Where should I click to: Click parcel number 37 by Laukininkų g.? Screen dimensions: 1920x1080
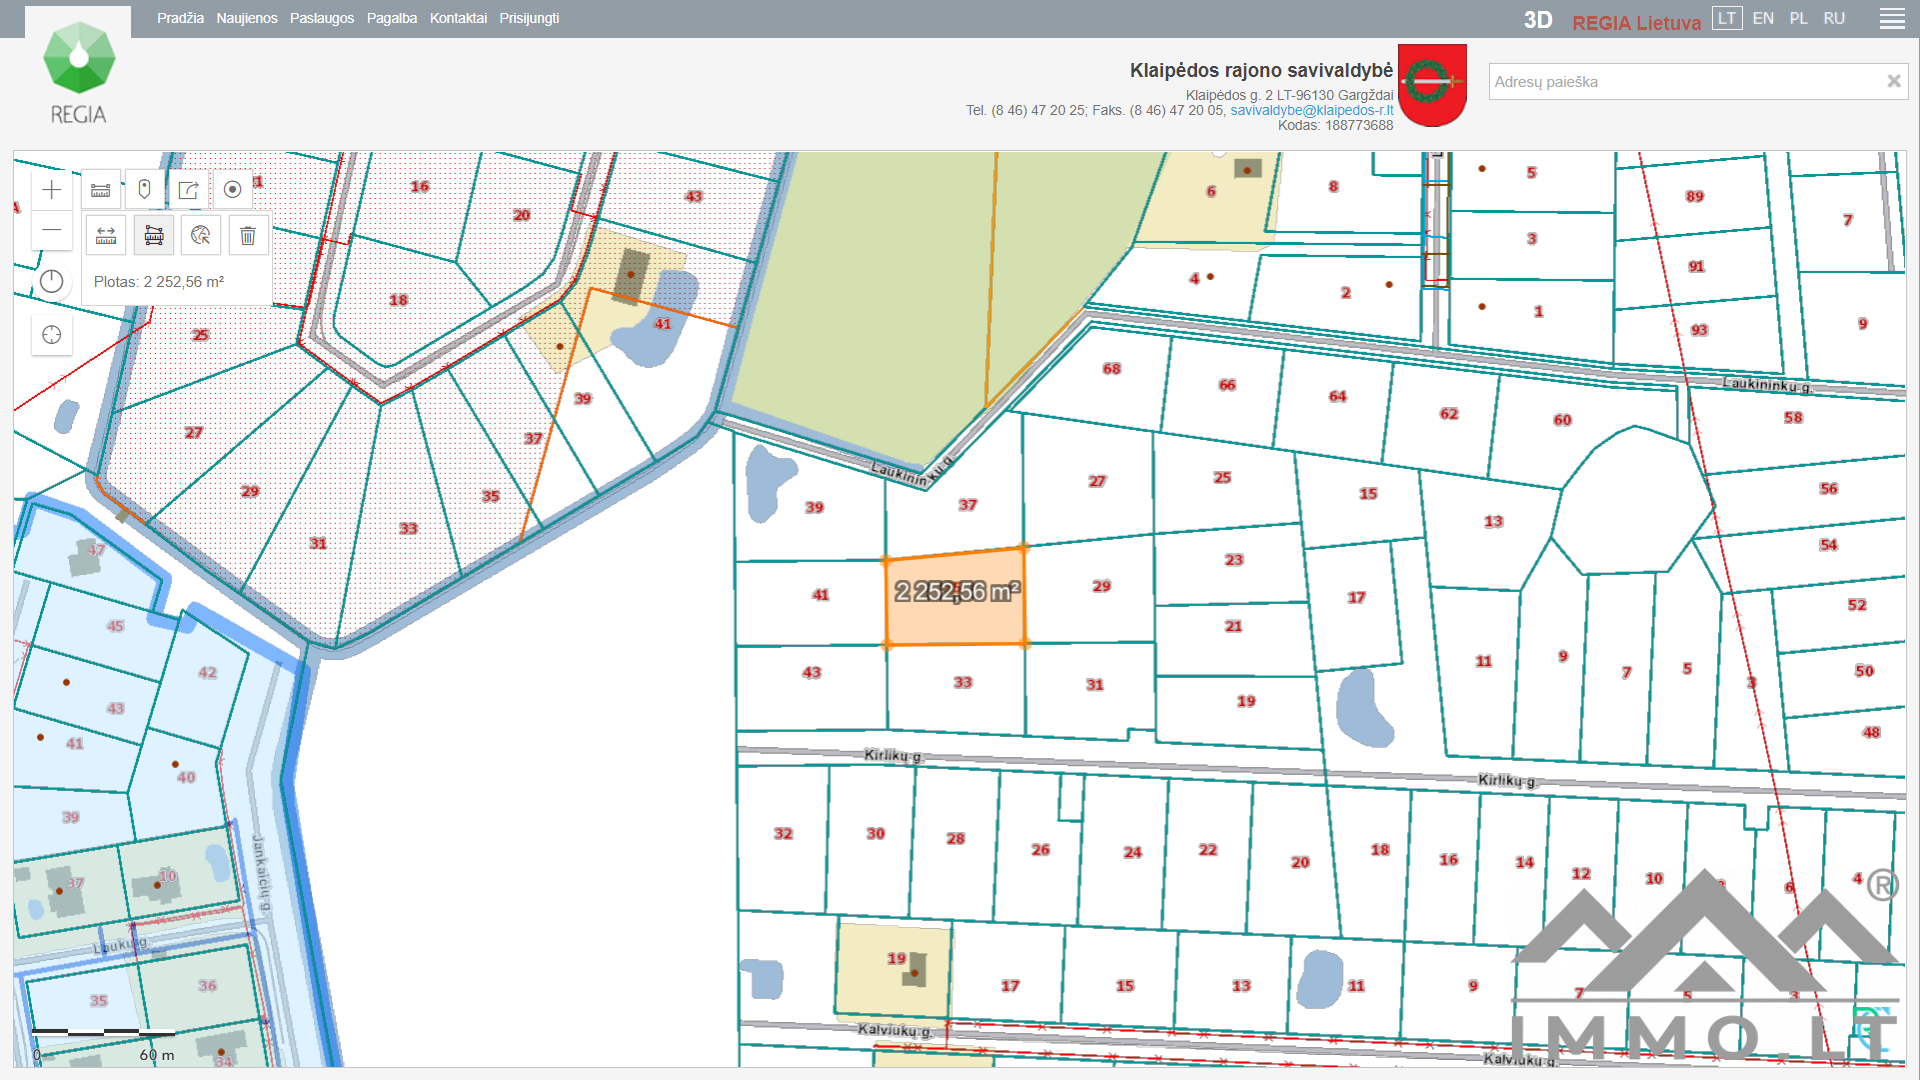pyautogui.click(x=967, y=505)
